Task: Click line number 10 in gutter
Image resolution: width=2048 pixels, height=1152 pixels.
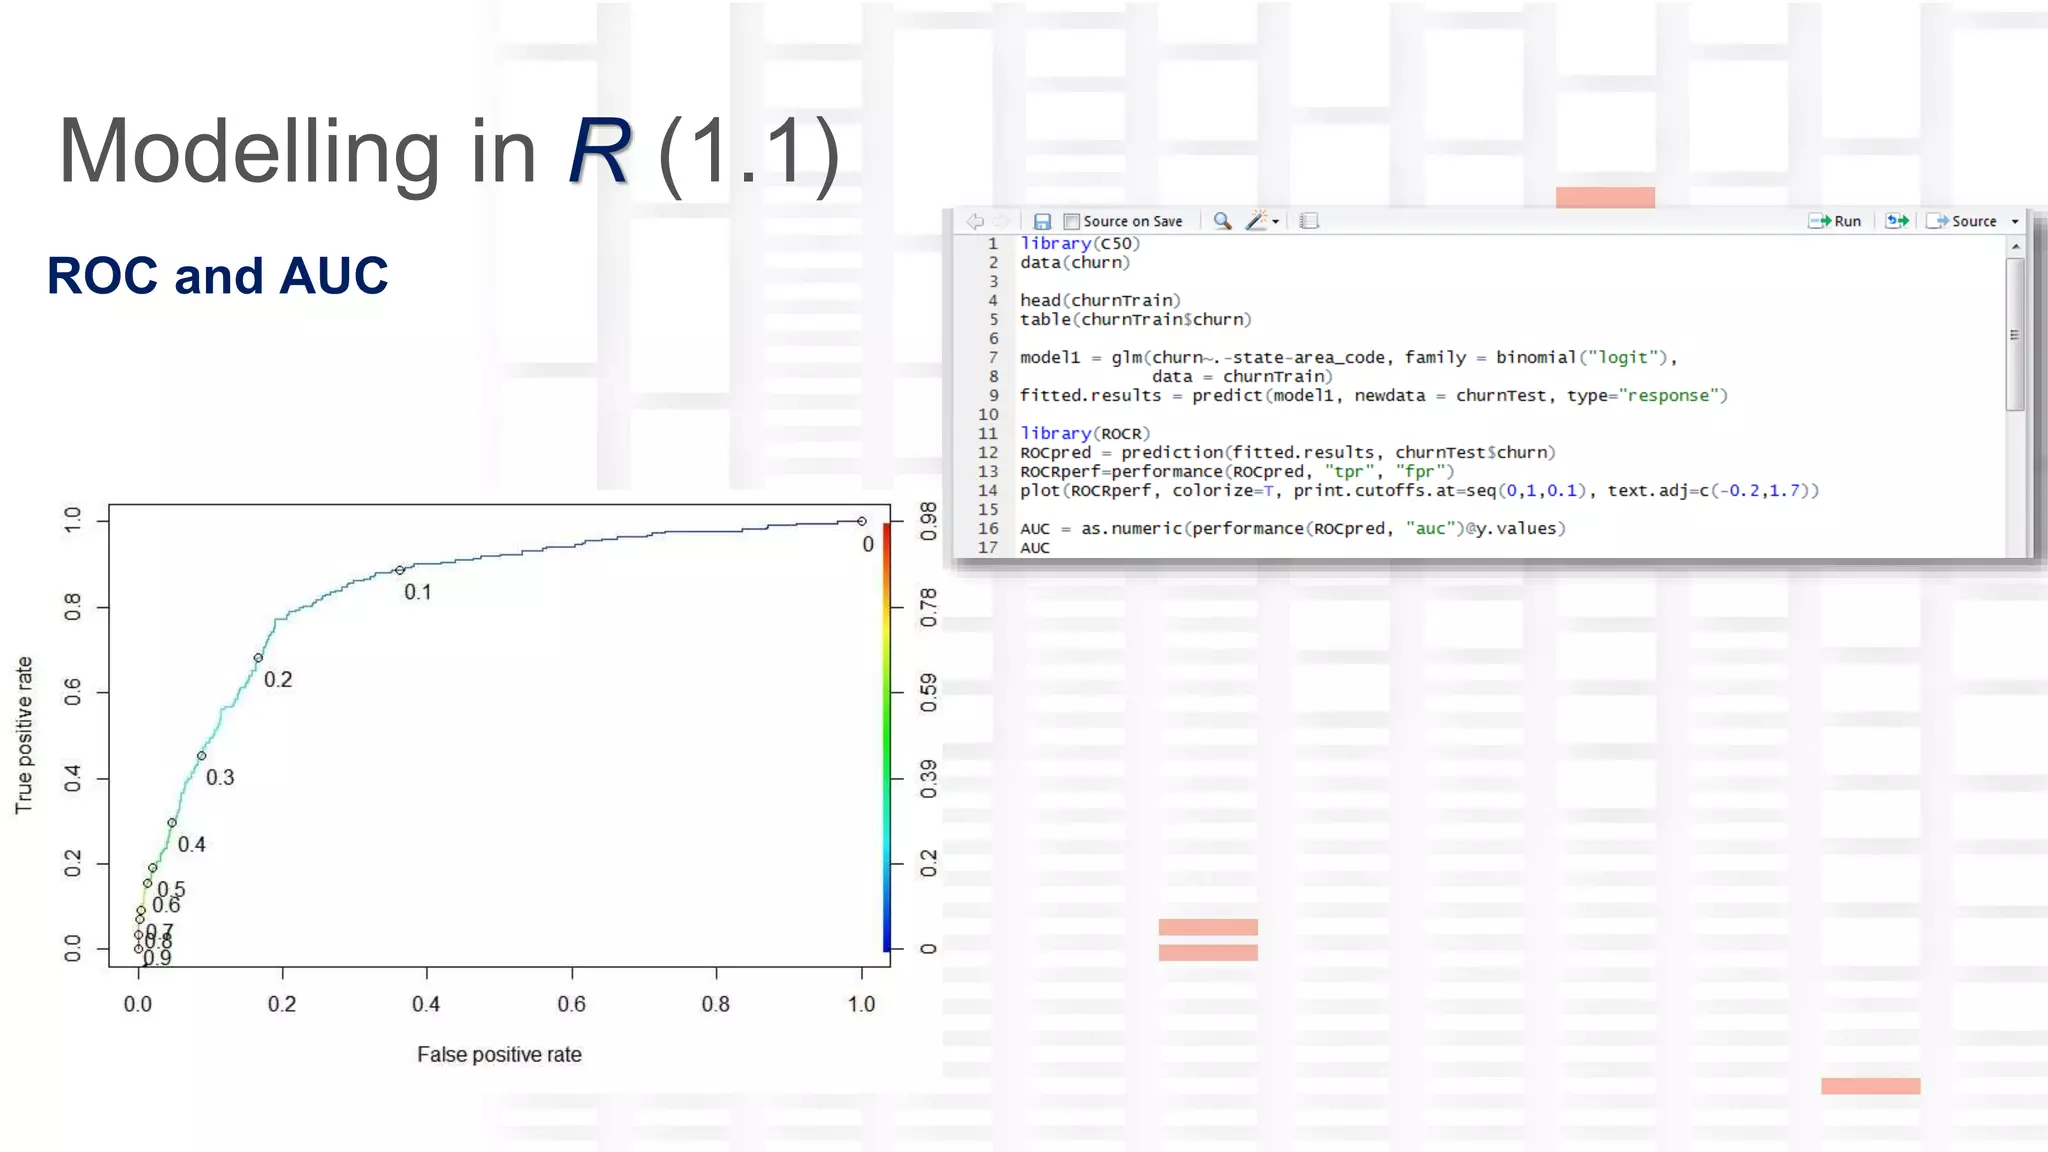Action: pos(987,414)
